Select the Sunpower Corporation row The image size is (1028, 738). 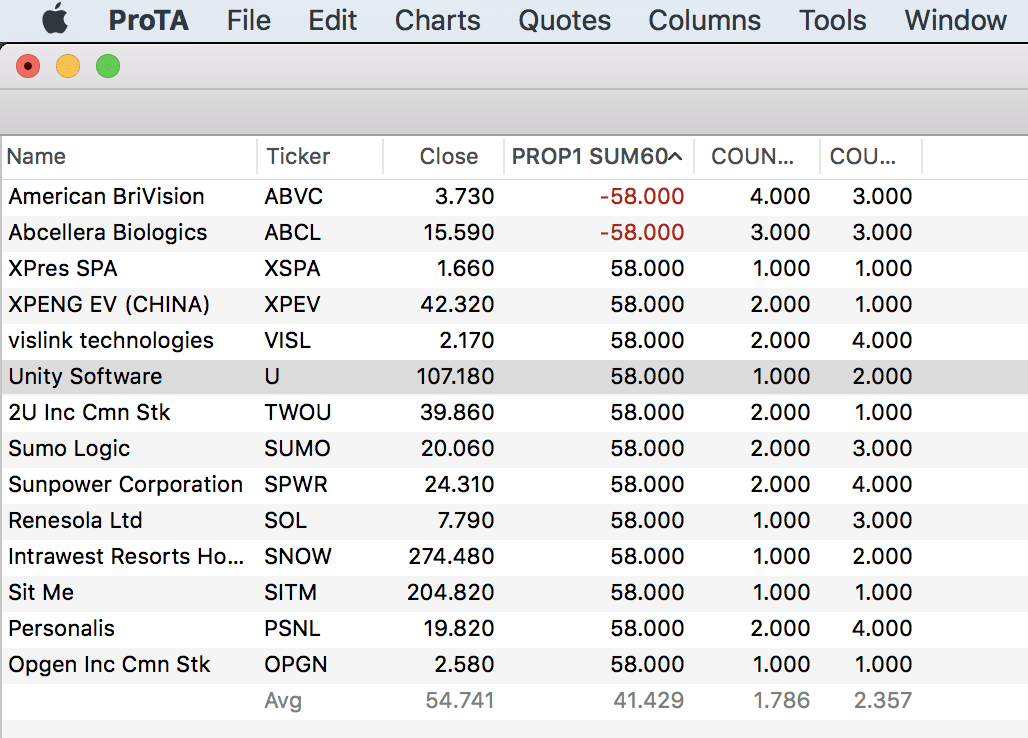[x=125, y=485]
